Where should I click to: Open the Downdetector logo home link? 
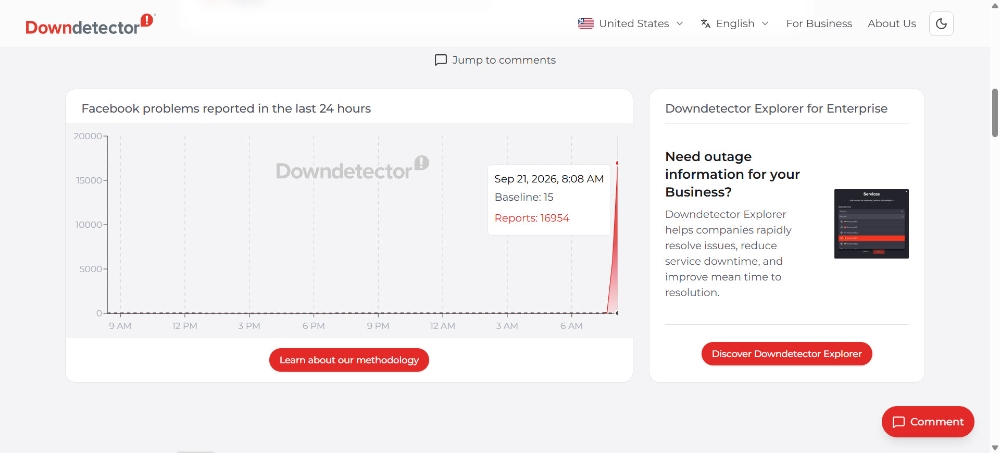90,24
